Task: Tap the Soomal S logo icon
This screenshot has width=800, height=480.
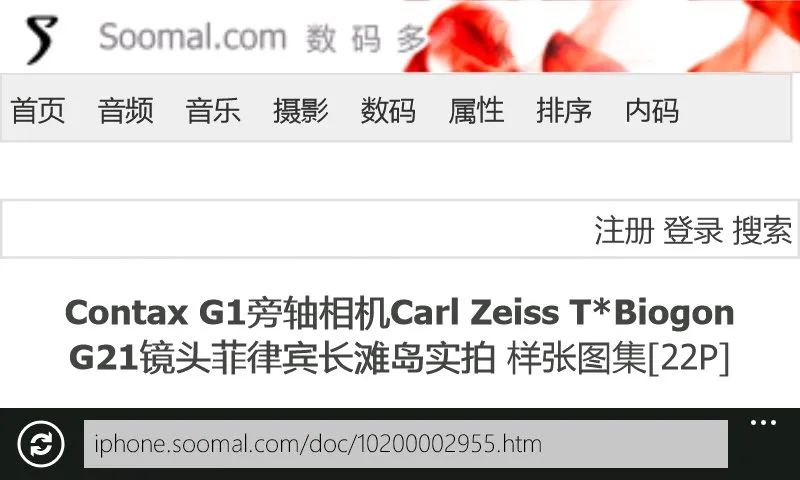Action: point(41,40)
